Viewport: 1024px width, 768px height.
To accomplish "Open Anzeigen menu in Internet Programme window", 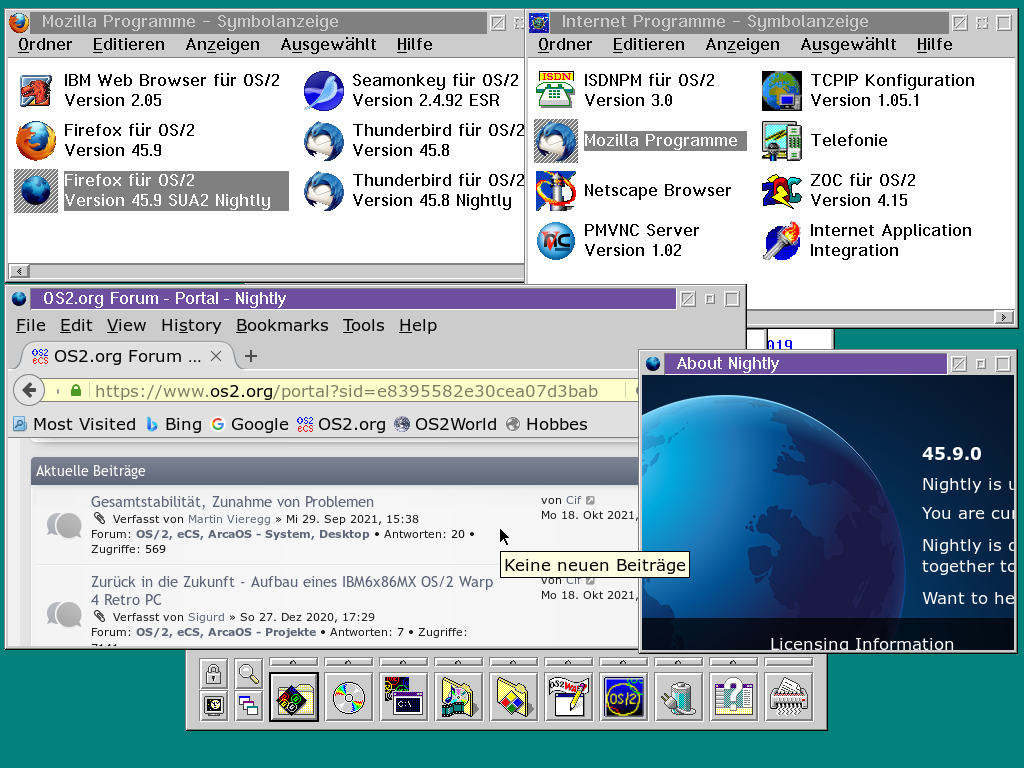I will (x=743, y=44).
